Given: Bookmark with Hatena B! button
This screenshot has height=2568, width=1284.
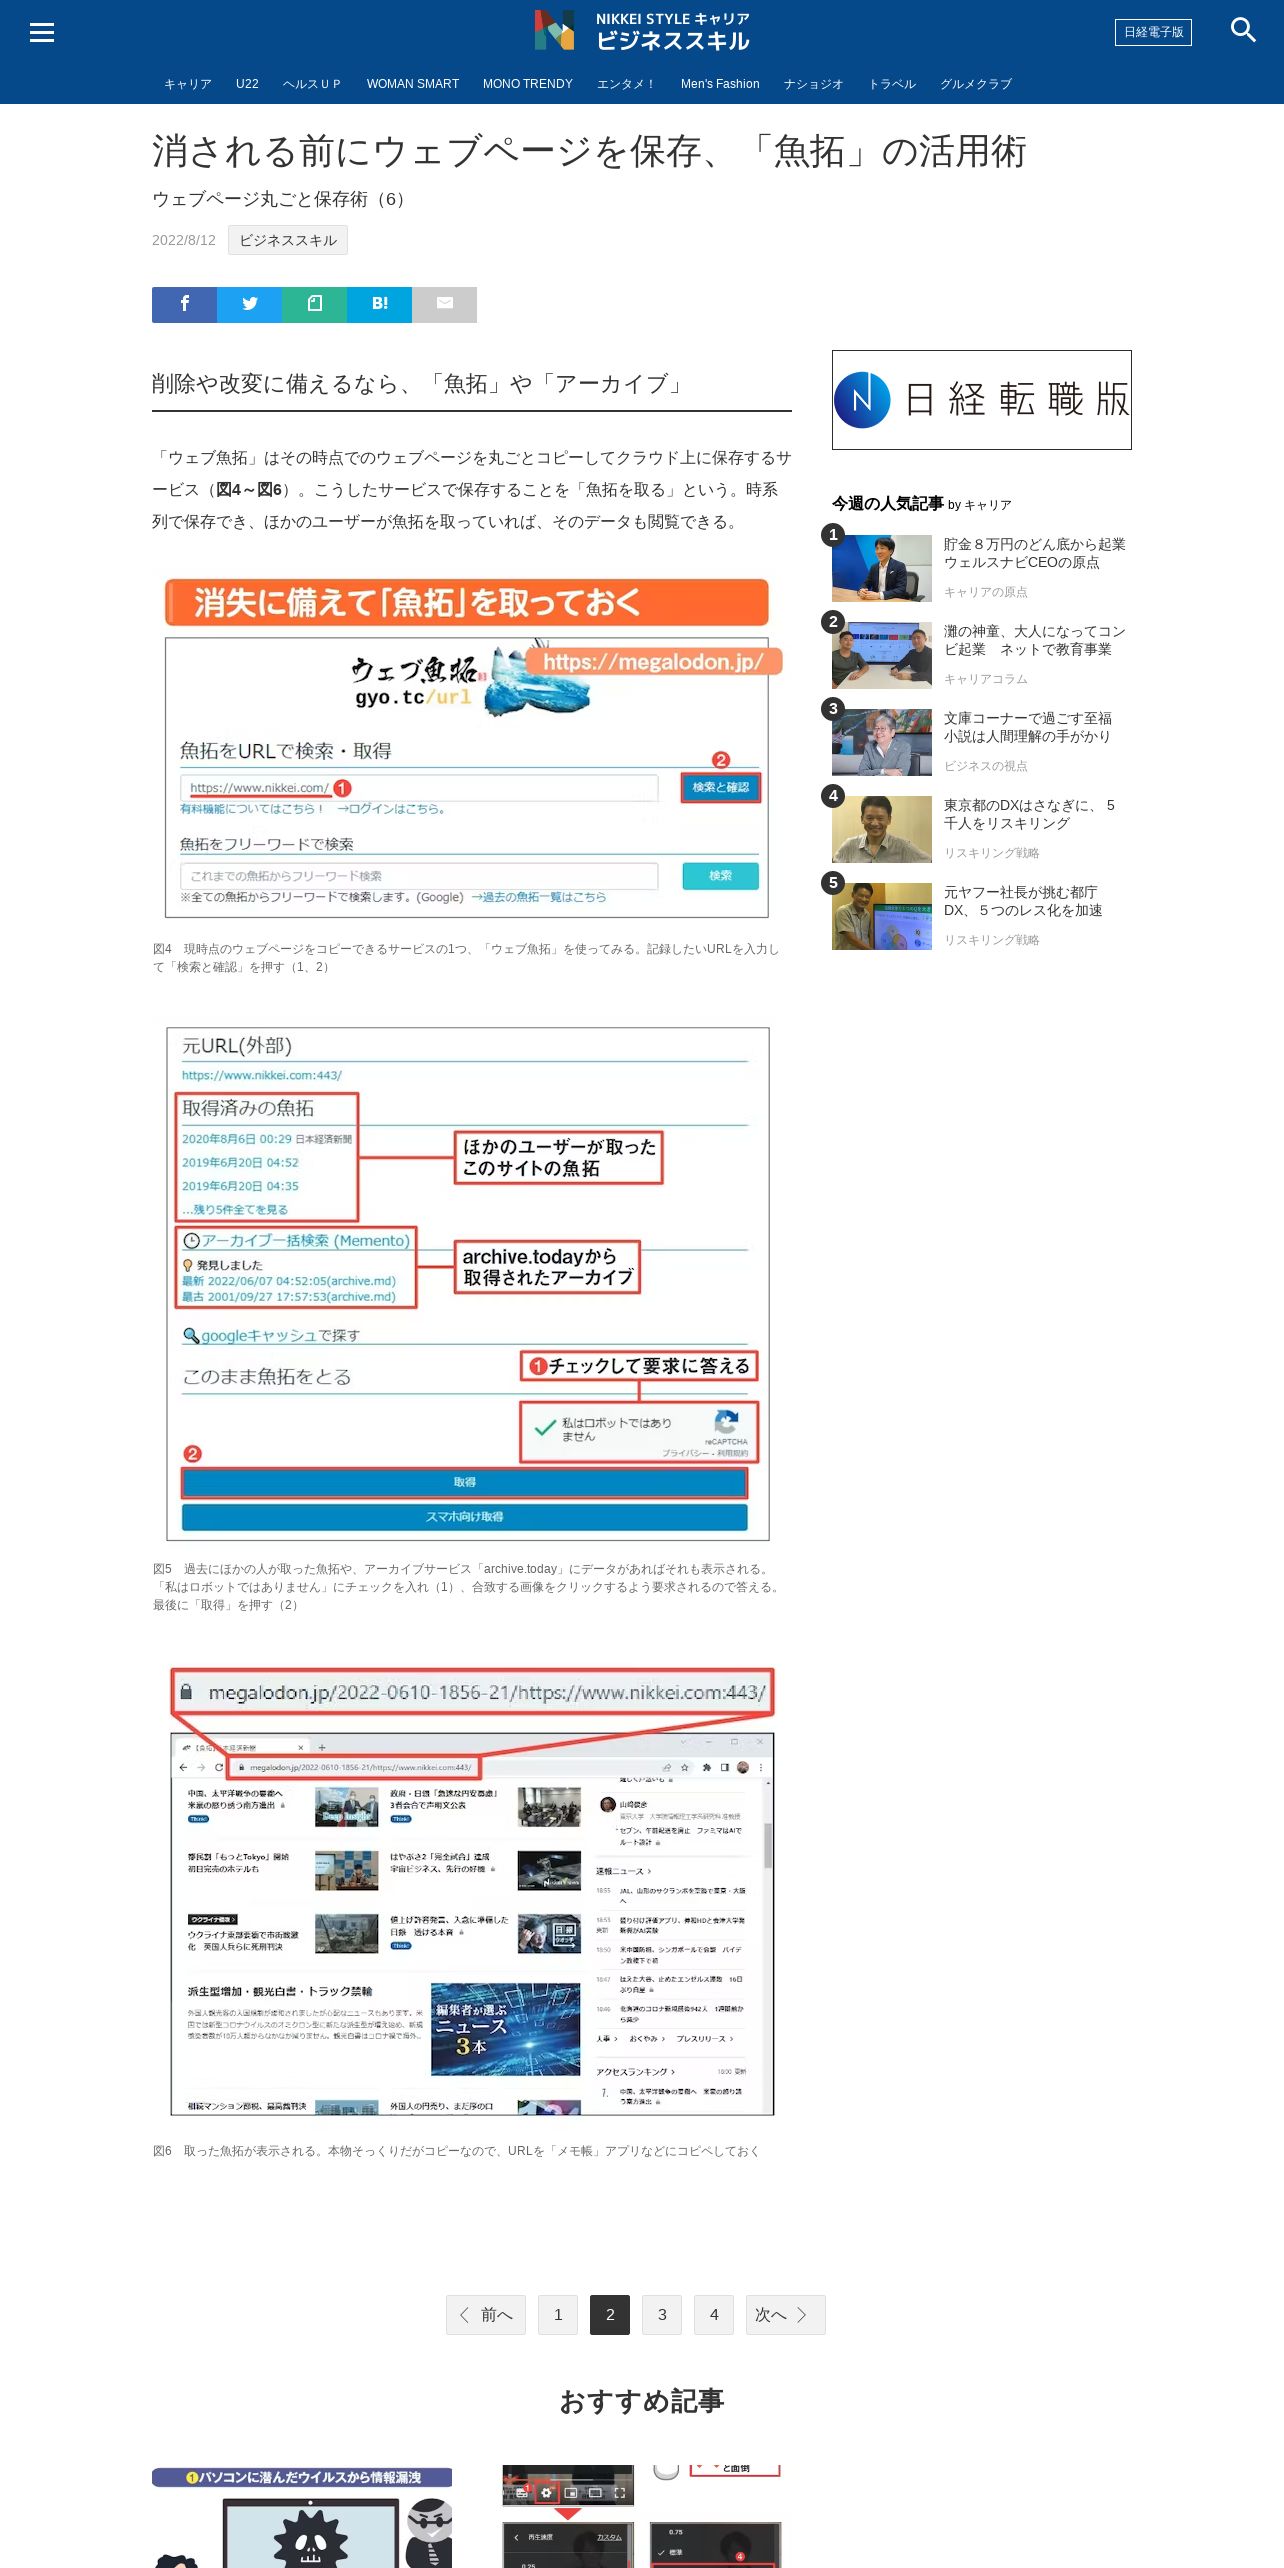Looking at the screenshot, I should 379,304.
